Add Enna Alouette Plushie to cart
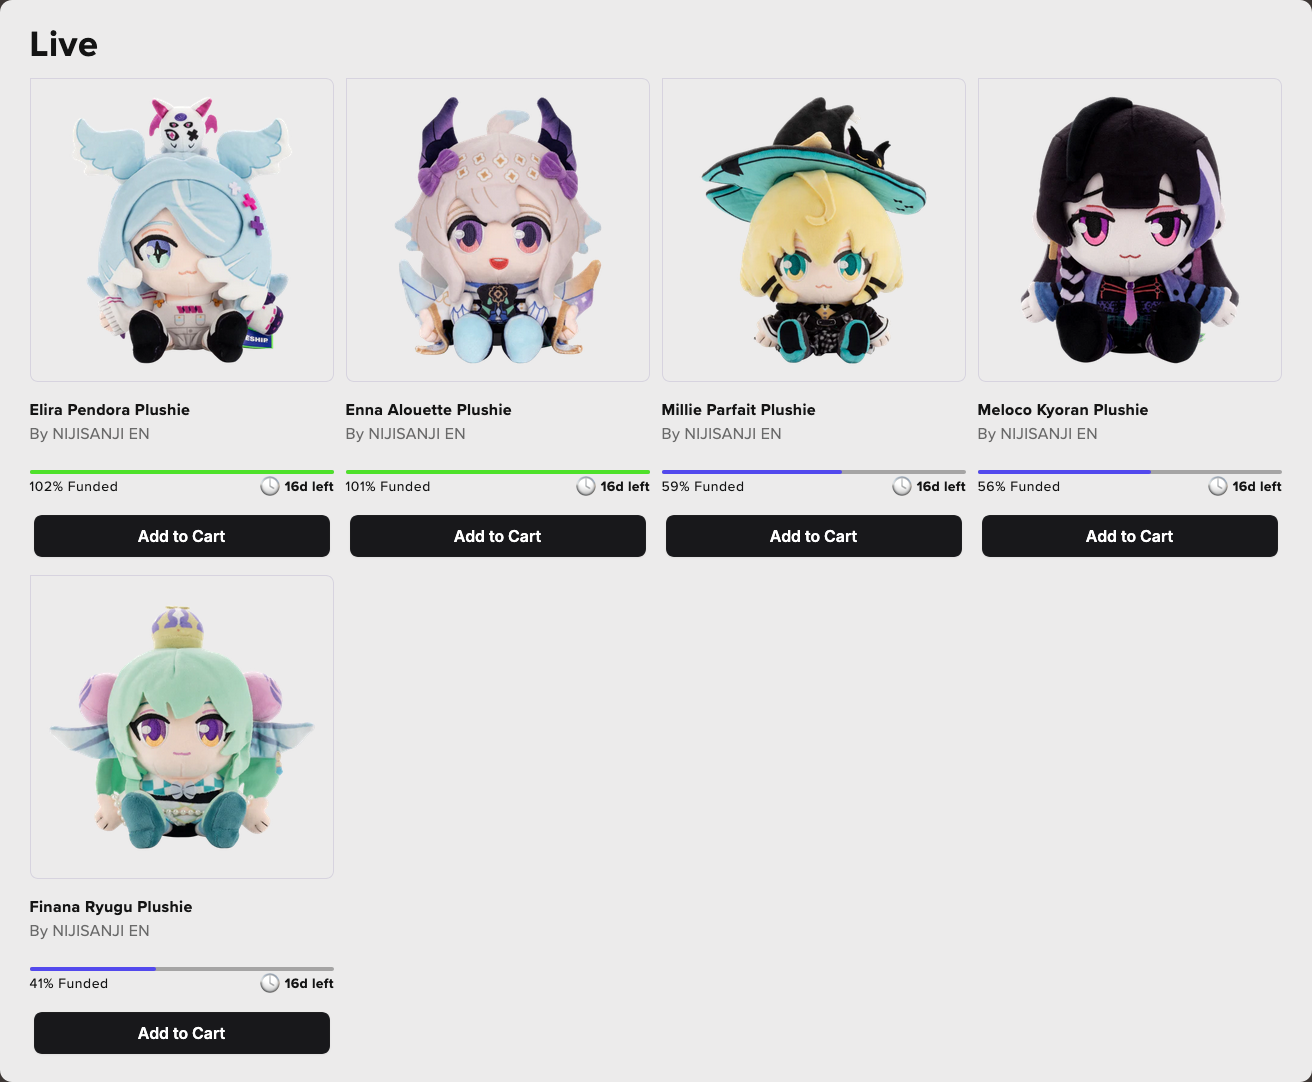Viewport: 1312px width, 1082px height. tap(498, 536)
